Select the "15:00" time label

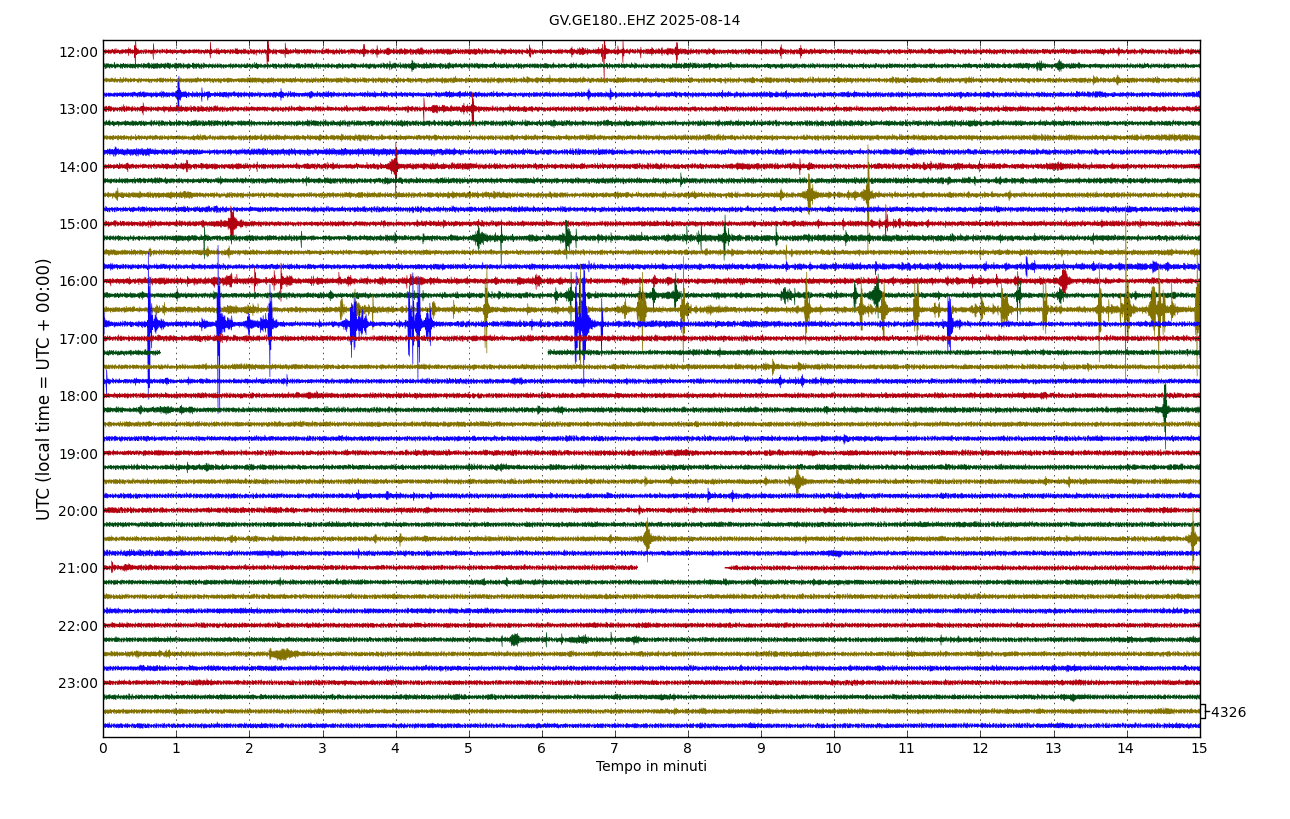[79, 224]
